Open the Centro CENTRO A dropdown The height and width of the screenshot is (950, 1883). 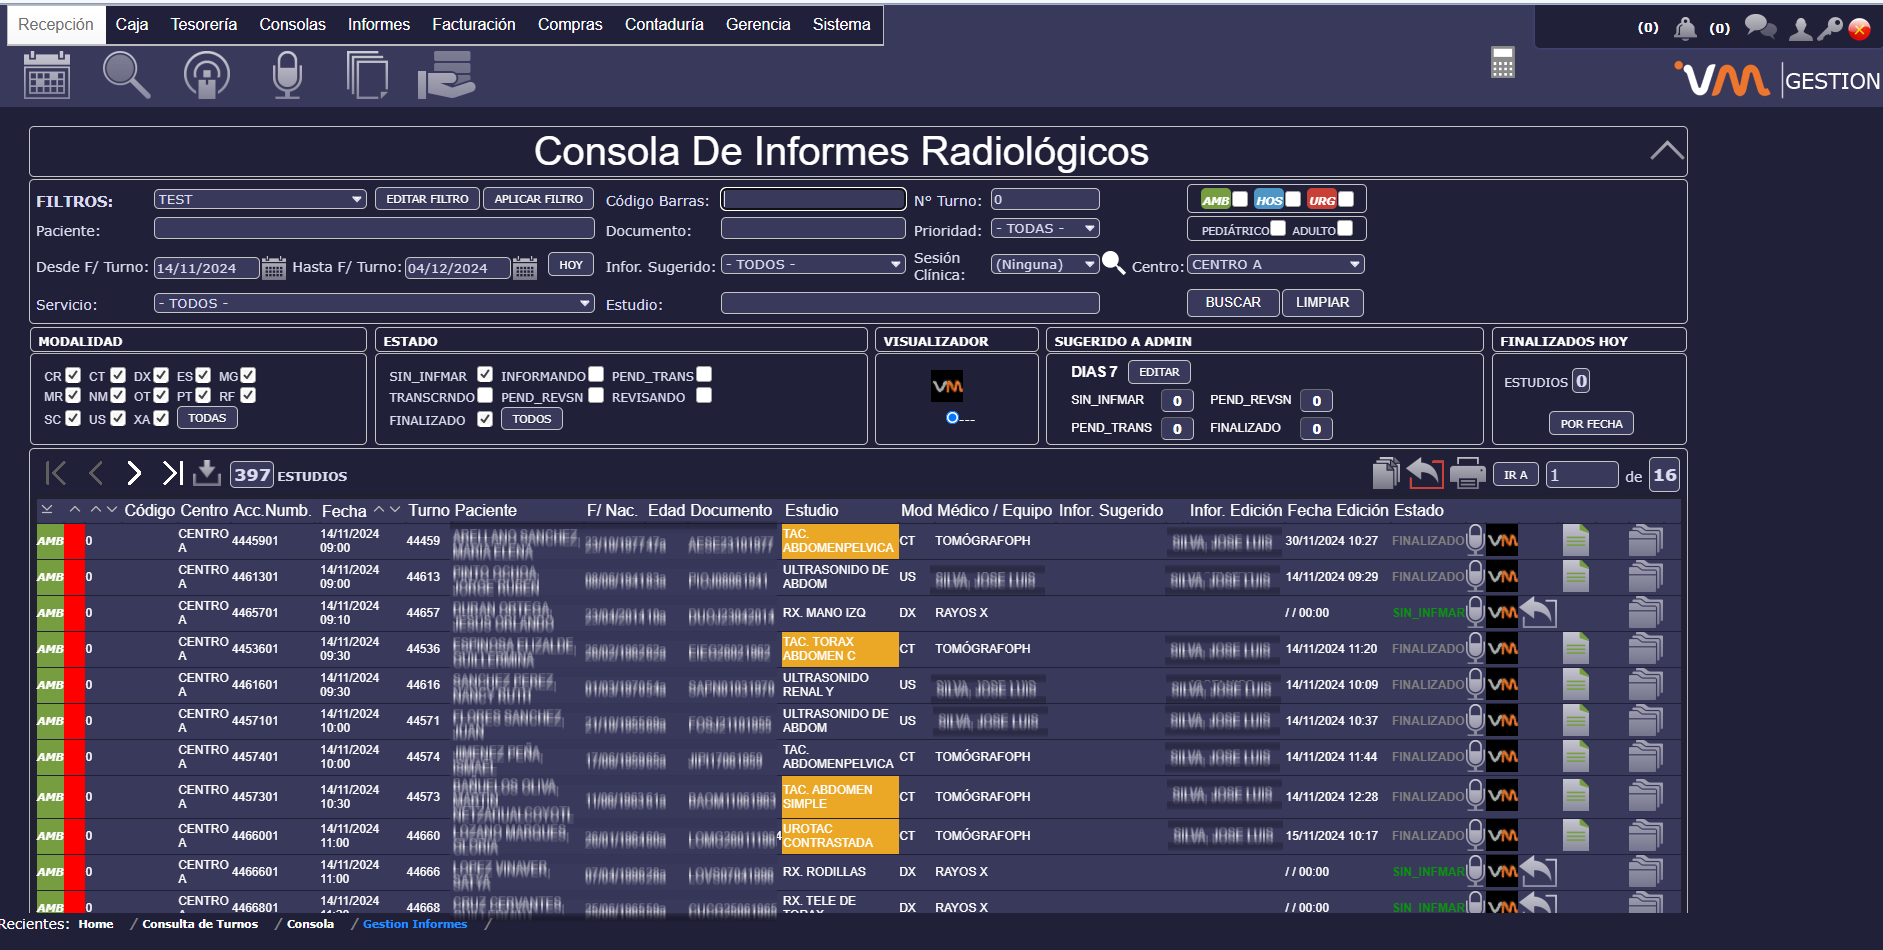pos(1276,264)
